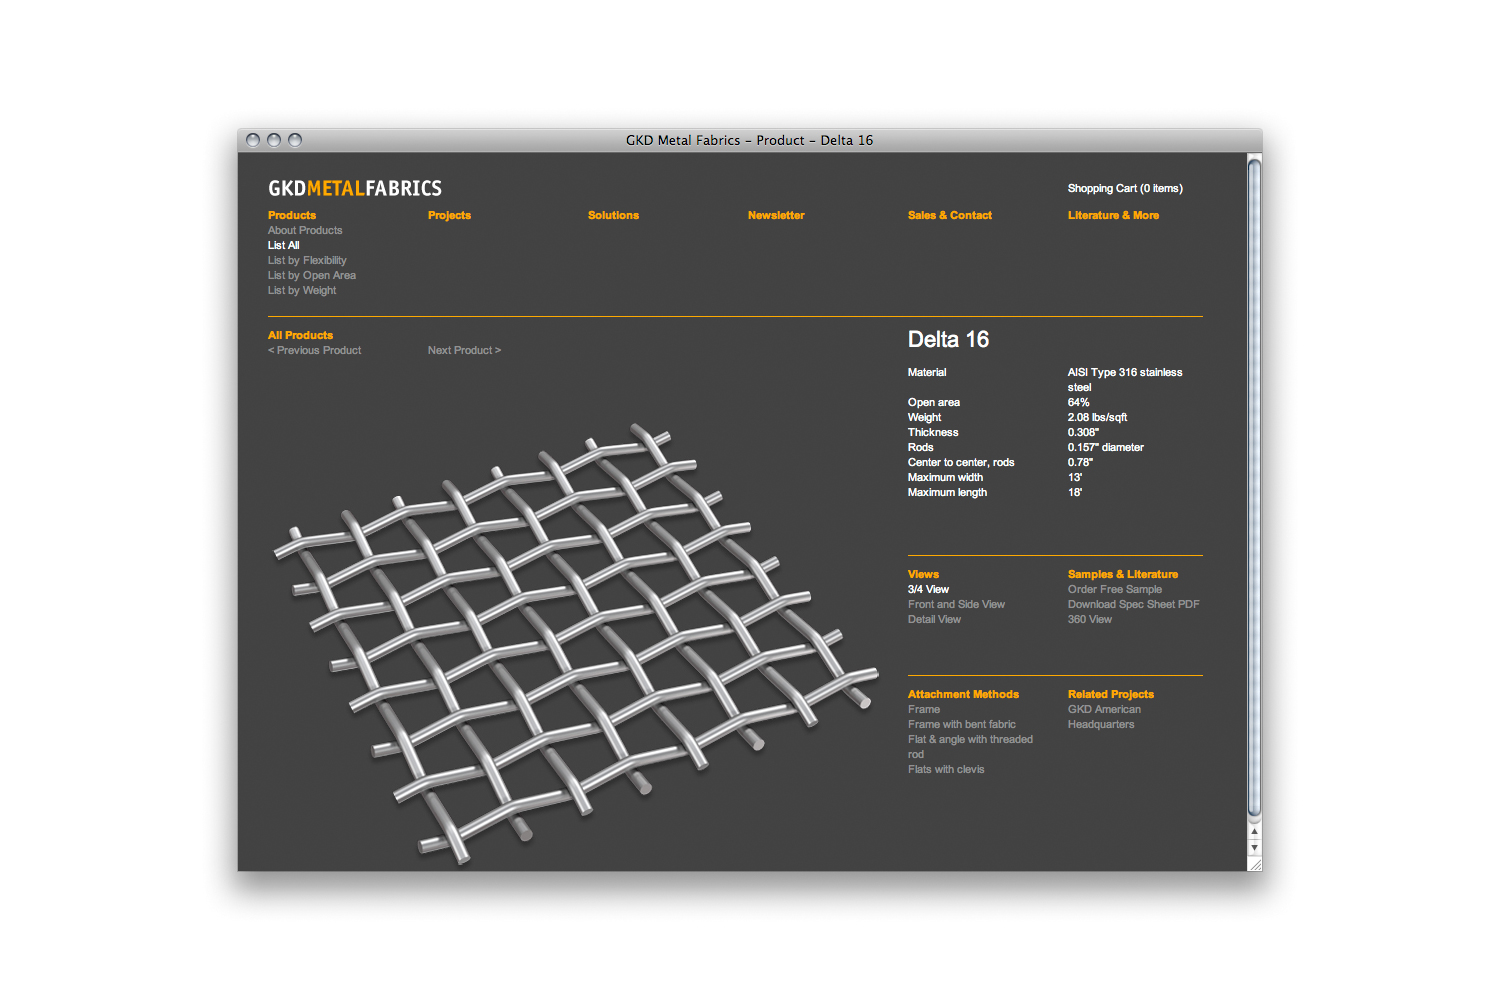Go to the Solutions section
1500x1000 pixels.
click(613, 215)
